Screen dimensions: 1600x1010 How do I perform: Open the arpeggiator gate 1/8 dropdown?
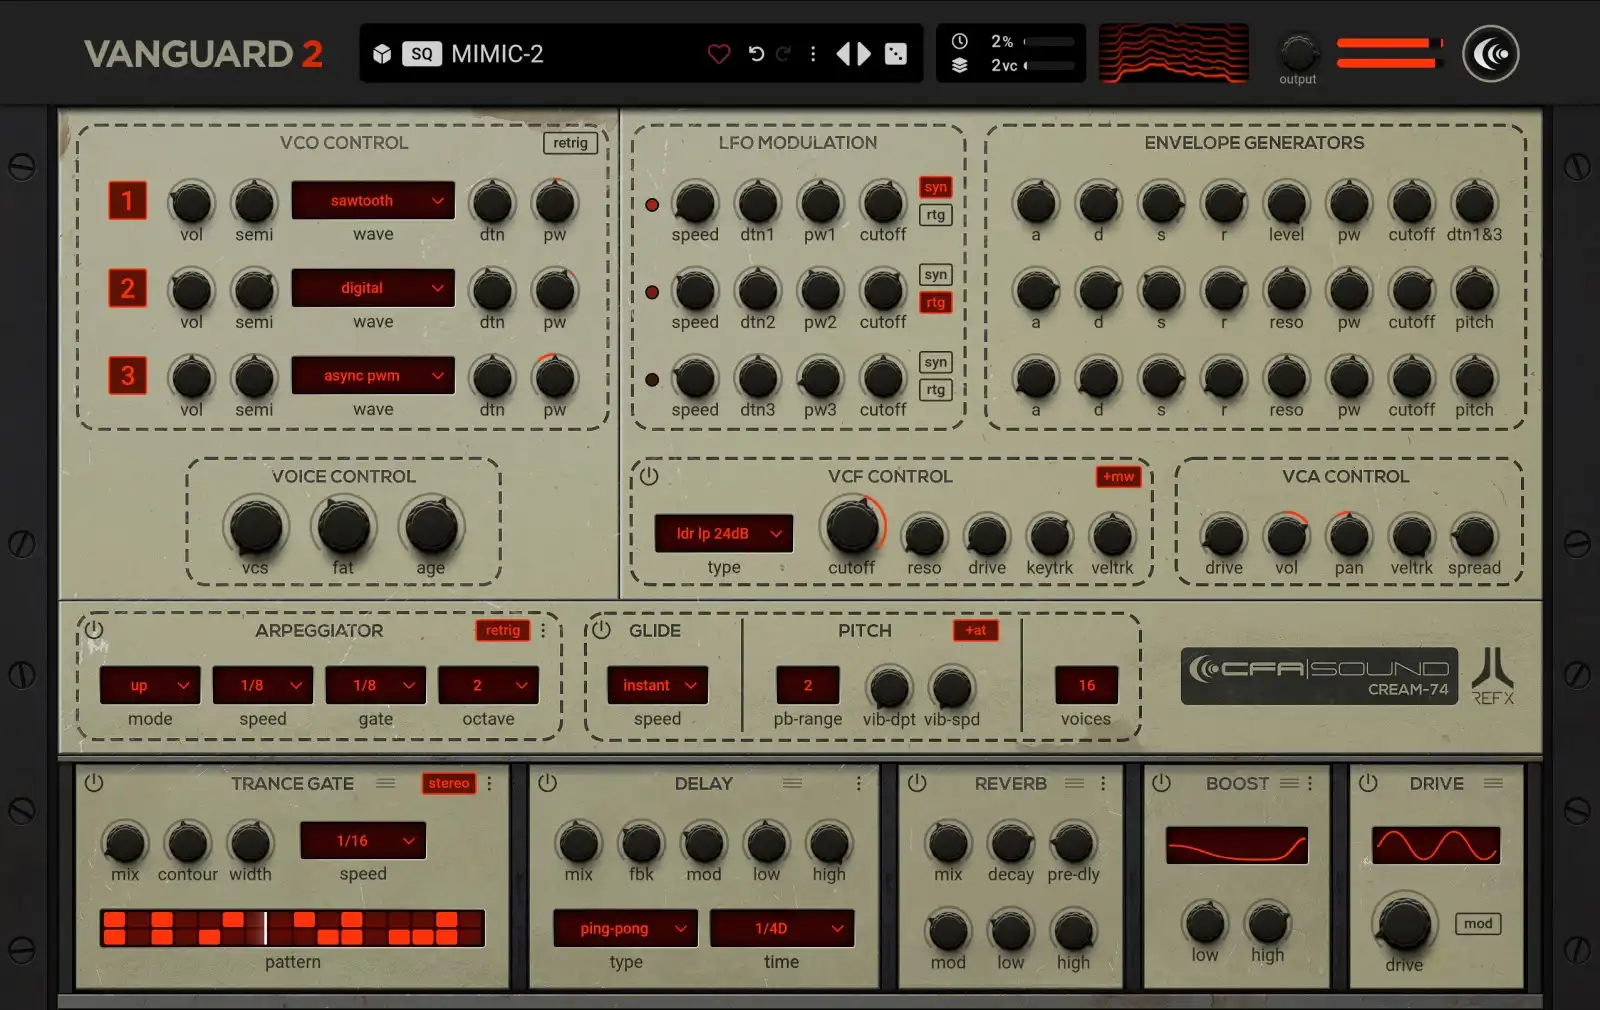[376, 685]
